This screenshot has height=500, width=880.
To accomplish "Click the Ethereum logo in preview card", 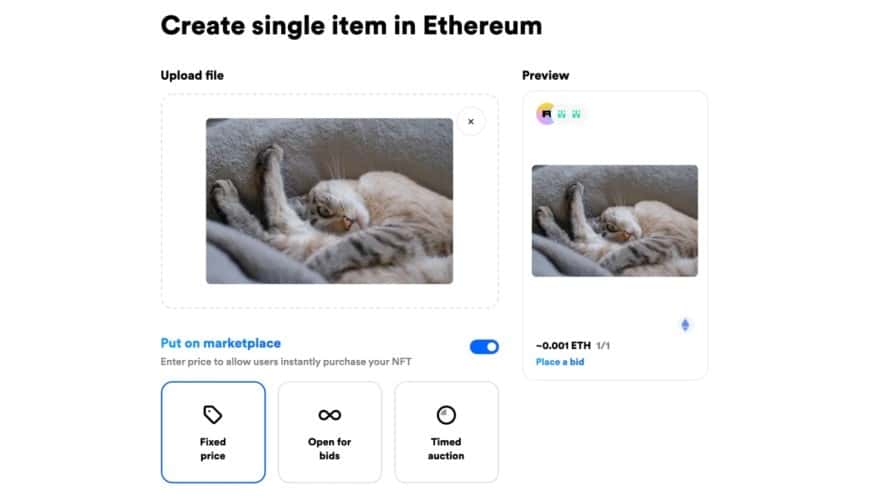I will coord(685,325).
